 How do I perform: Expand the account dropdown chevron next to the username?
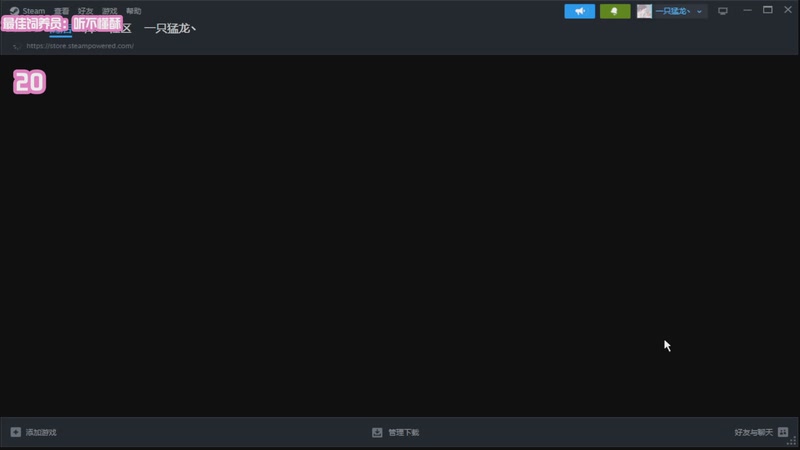pos(699,11)
